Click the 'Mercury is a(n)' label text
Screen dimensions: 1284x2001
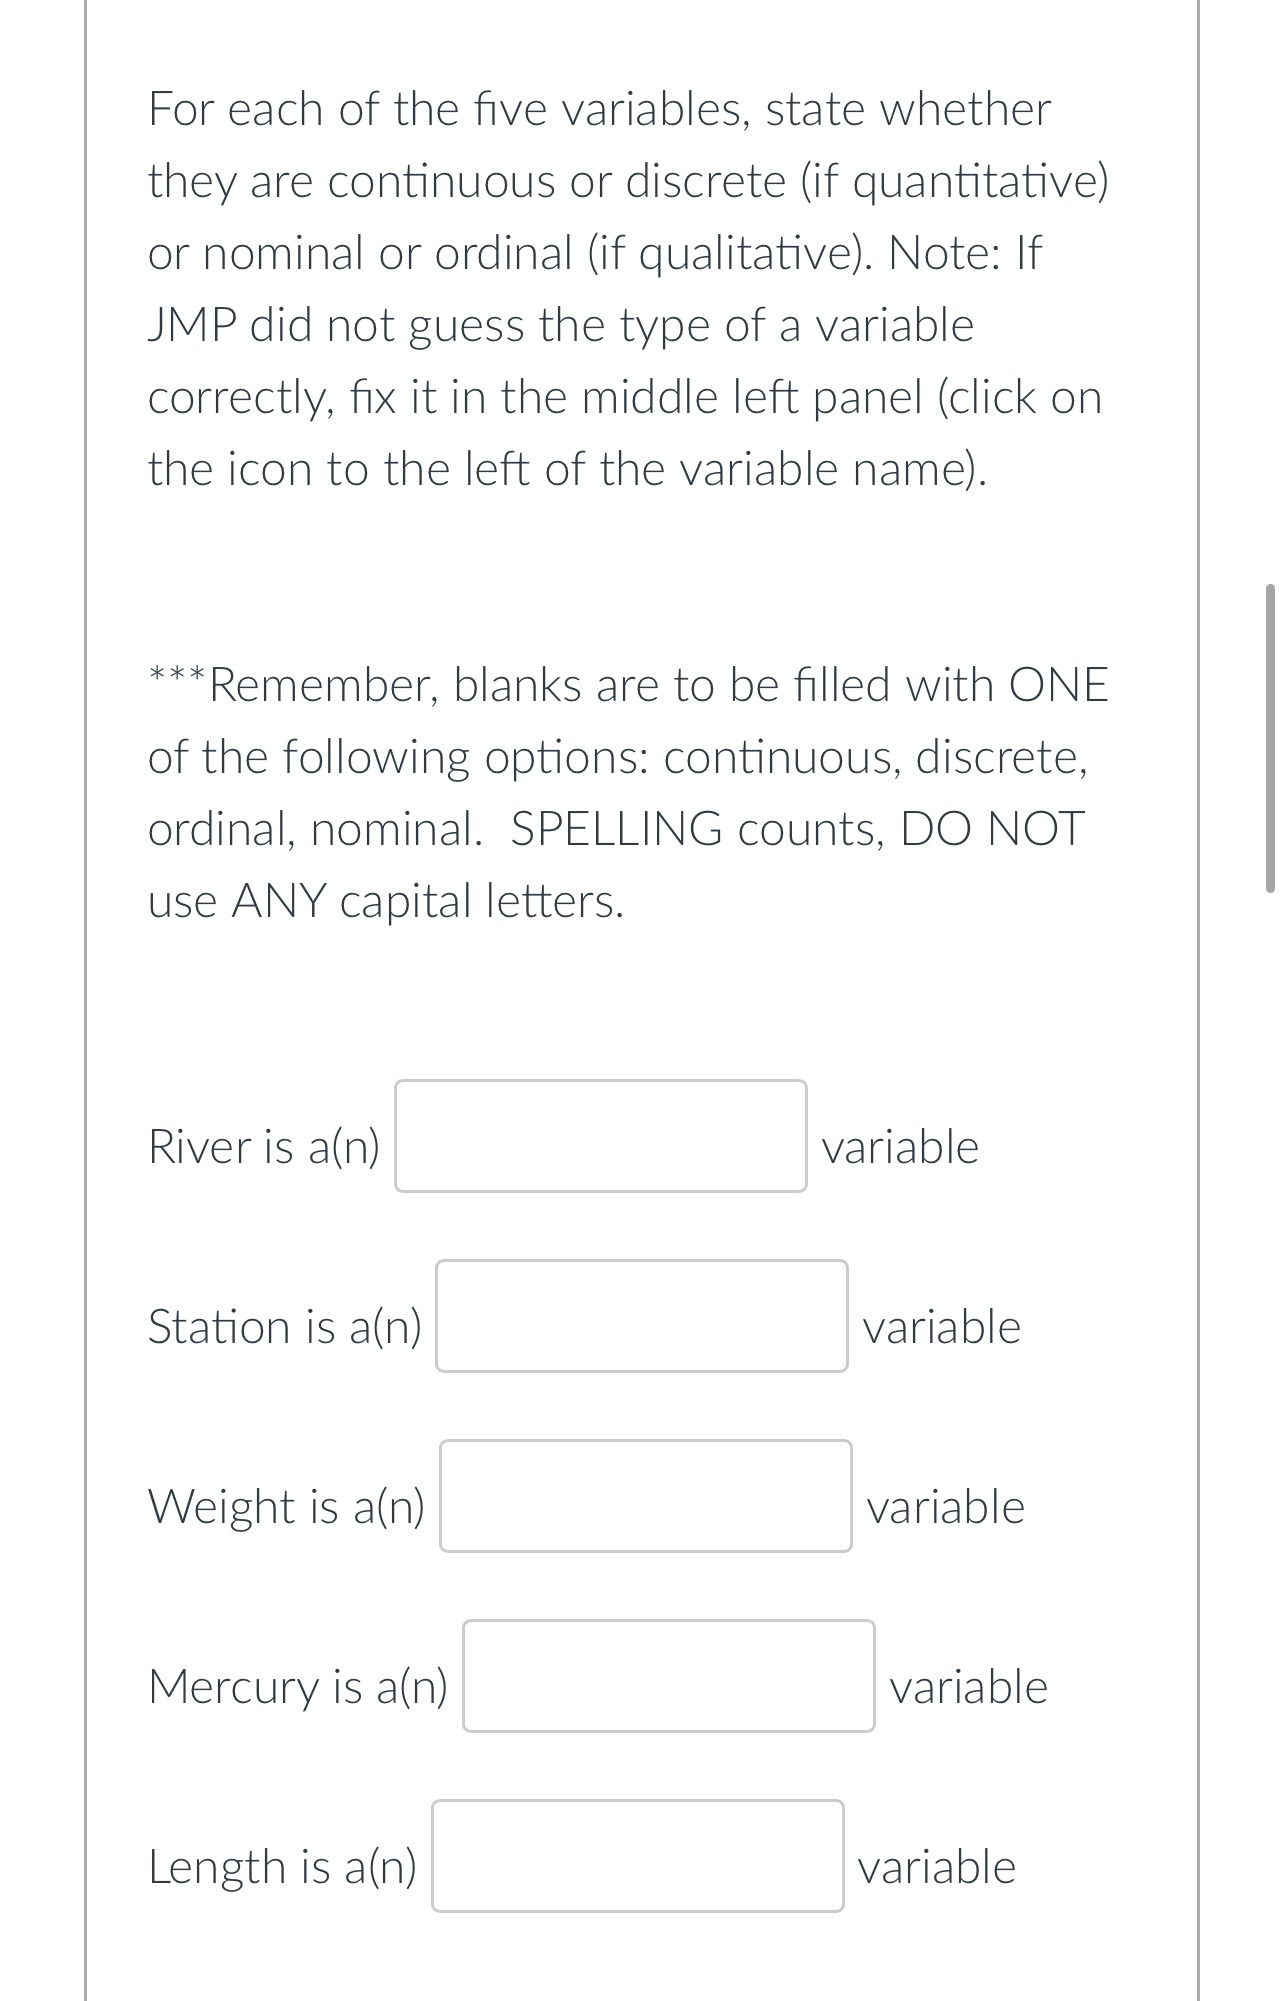coord(299,1686)
